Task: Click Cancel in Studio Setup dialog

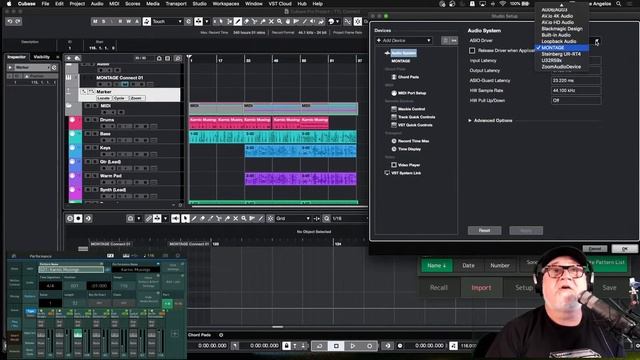Action: coord(595,249)
